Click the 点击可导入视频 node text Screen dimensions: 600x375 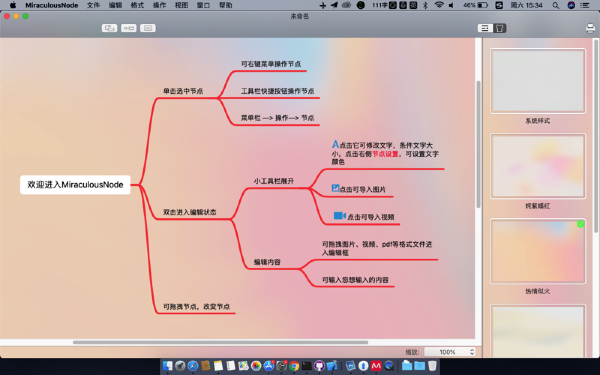370,217
